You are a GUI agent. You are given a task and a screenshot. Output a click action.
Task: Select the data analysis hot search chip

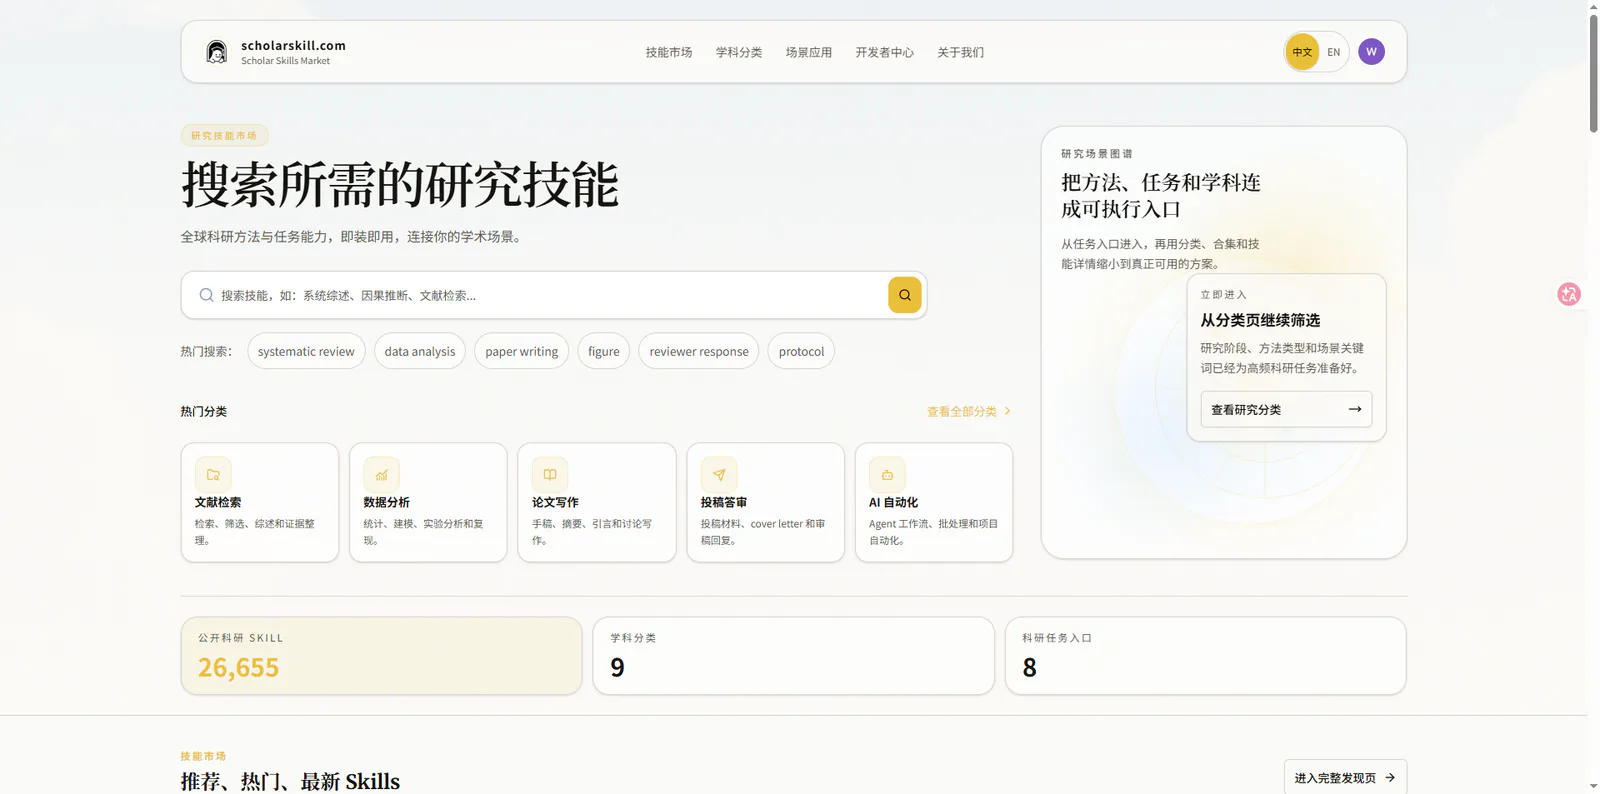tap(420, 351)
